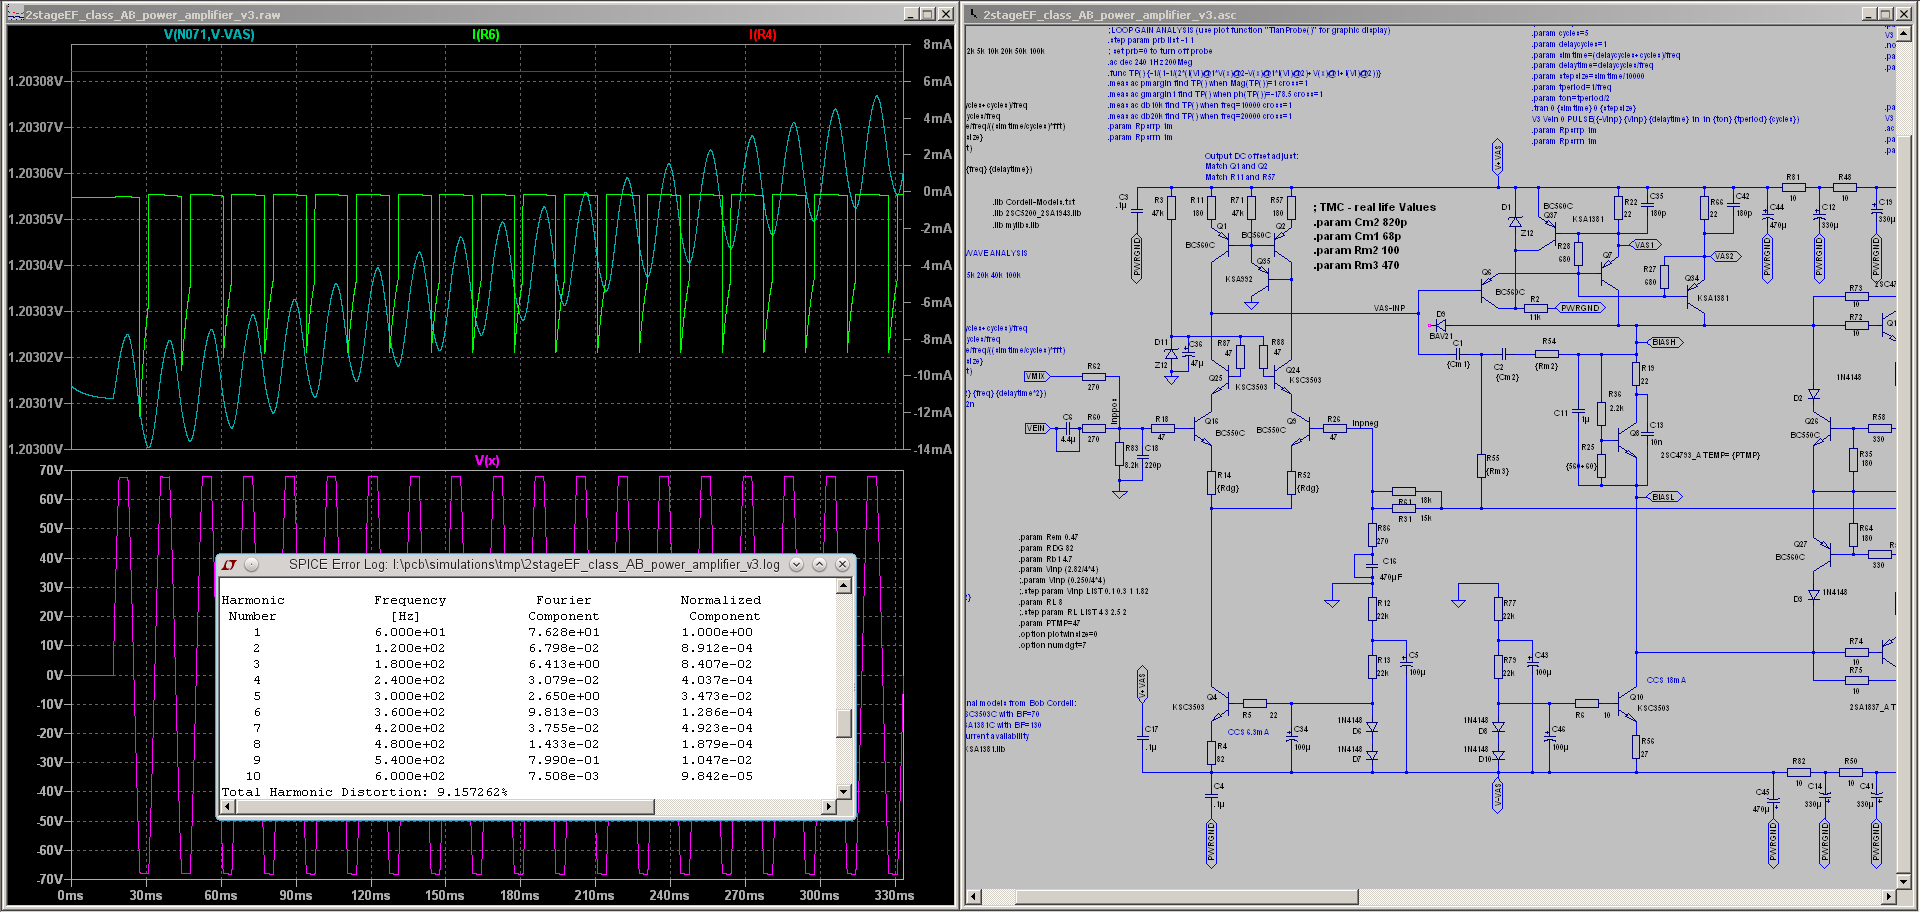This screenshot has height=912, width=1920.
Task: Click the Error Log horizontal scrollbar left arrow
Action: (228, 807)
